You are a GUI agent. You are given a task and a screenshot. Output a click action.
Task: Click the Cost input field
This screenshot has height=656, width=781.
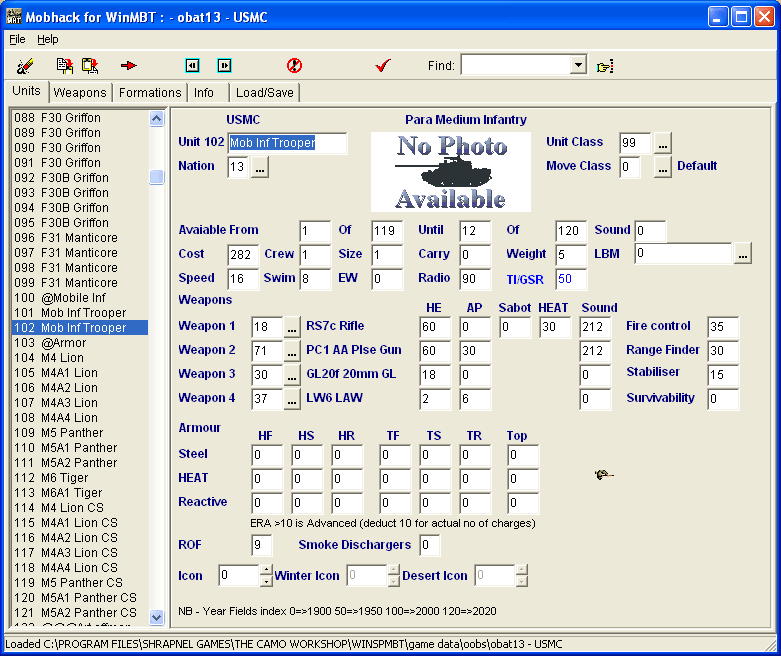(x=242, y=255)
